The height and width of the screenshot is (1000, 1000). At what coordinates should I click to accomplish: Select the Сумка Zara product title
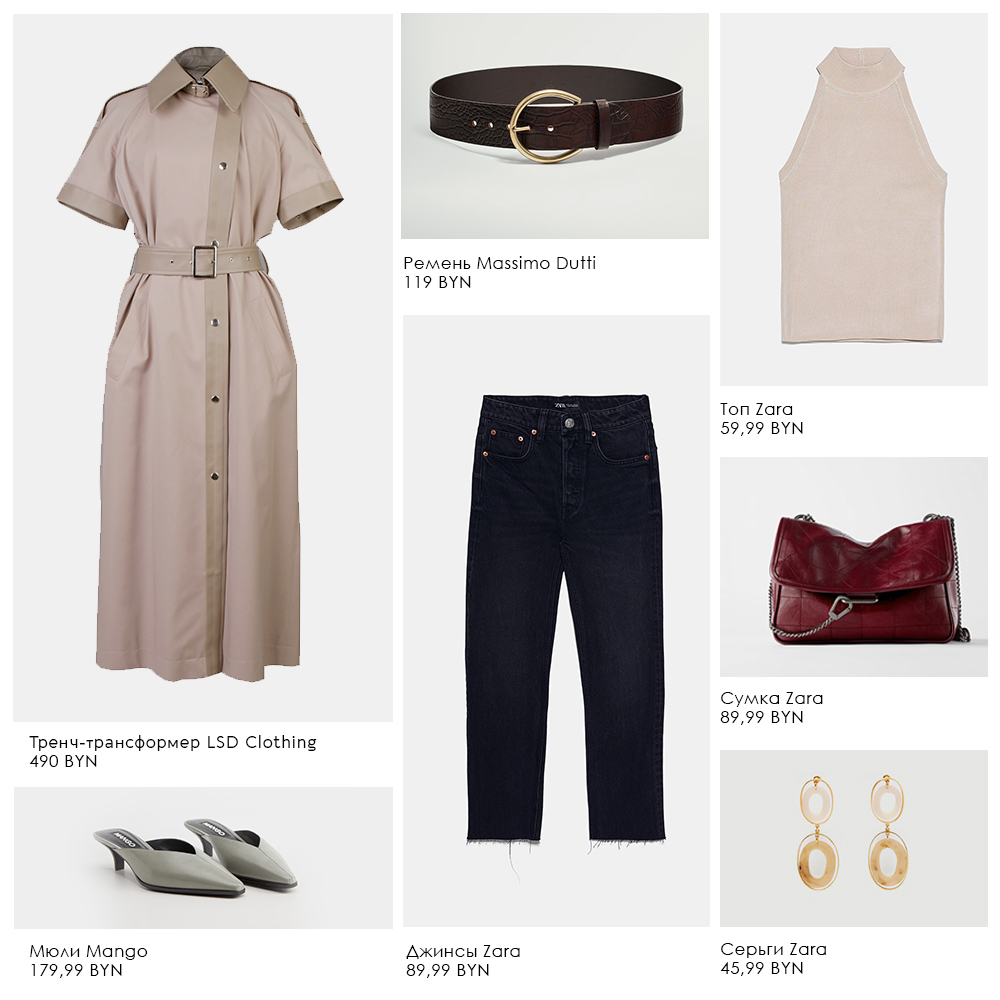click(x=772, y=698)
